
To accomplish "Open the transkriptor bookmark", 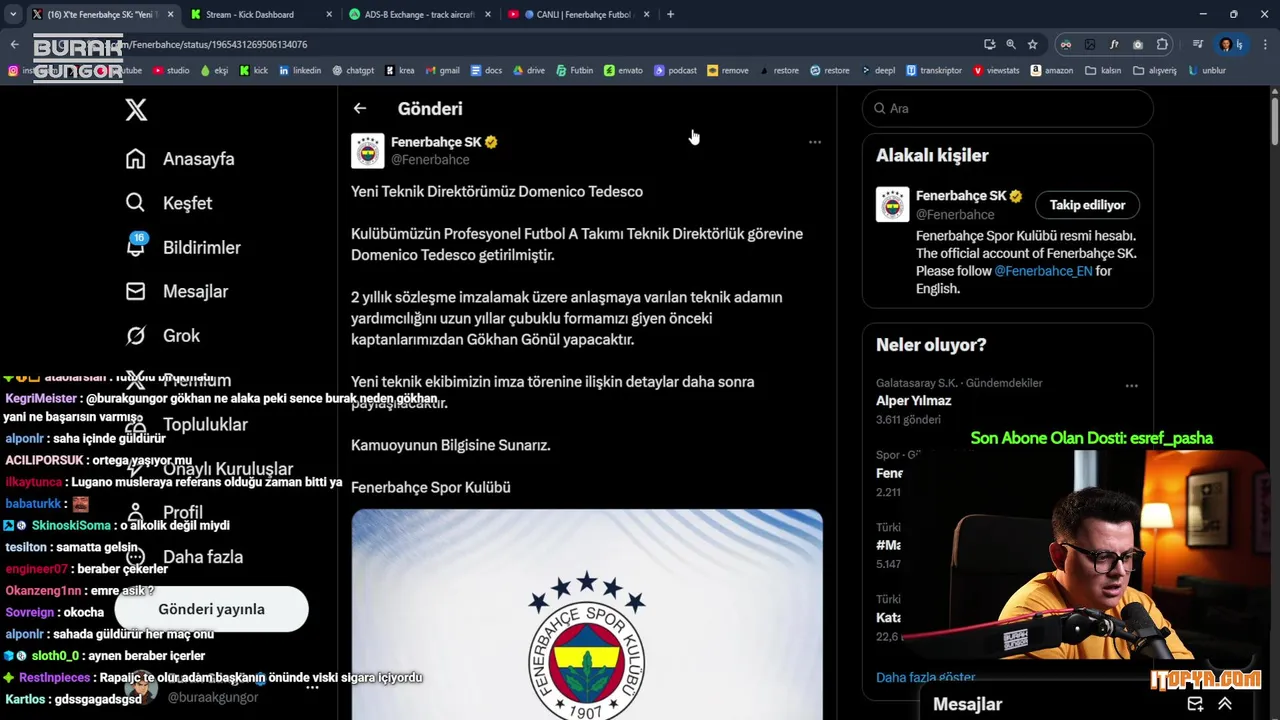I will pyautogui.click(x=933, y=71).
